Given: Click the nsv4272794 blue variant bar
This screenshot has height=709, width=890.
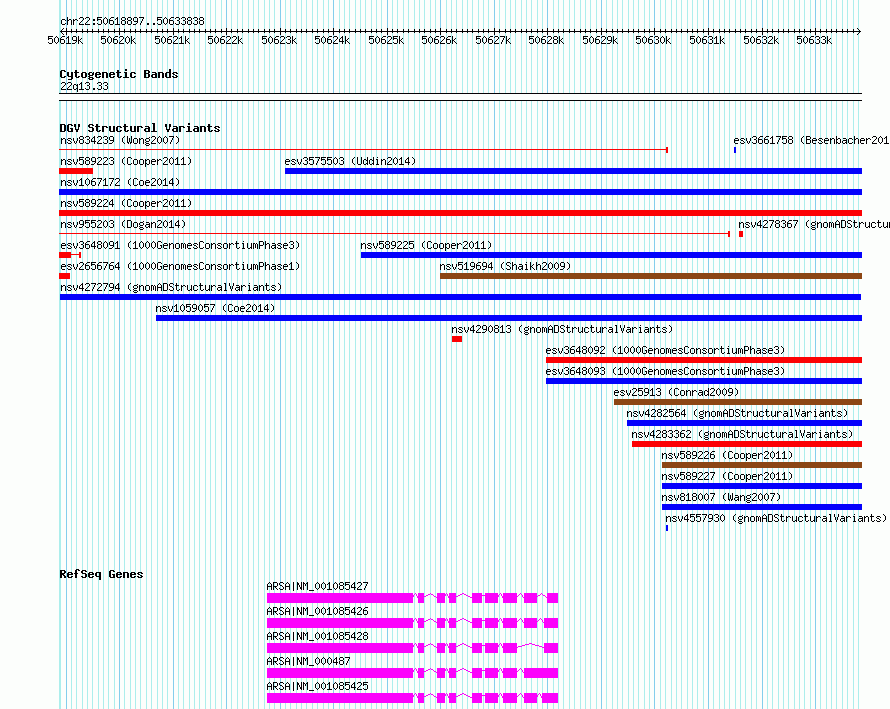Looking at the screenshot, I should 460,297.
